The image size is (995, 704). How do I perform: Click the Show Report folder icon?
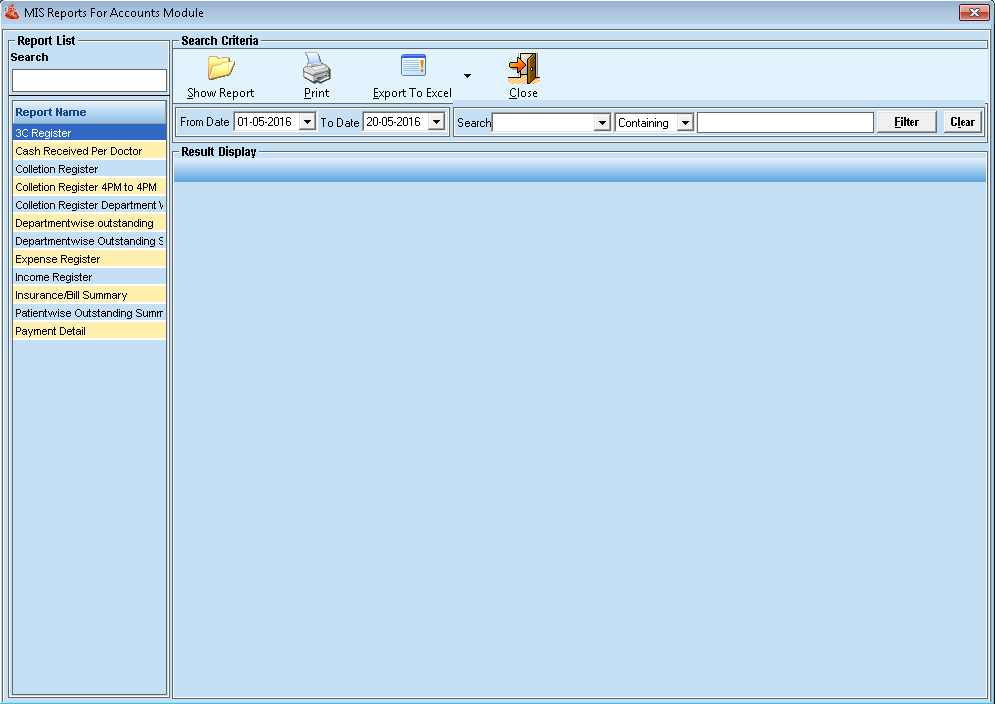pos(220,68)
